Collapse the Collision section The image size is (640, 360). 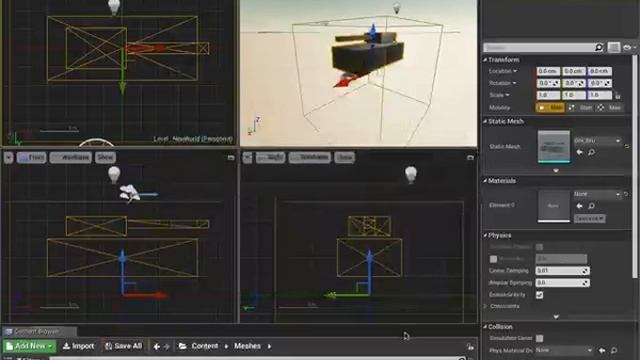485,327
